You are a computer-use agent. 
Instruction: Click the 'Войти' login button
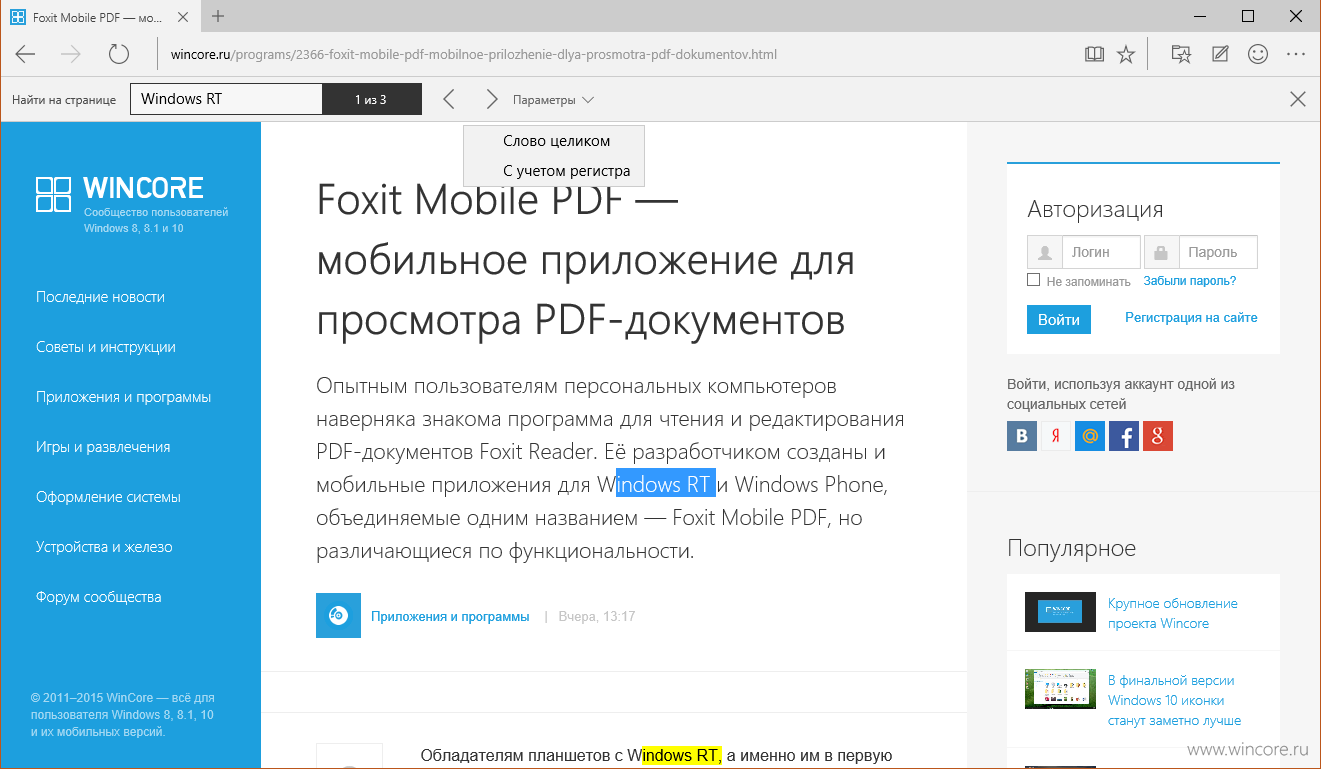[x=1059, y=320]
